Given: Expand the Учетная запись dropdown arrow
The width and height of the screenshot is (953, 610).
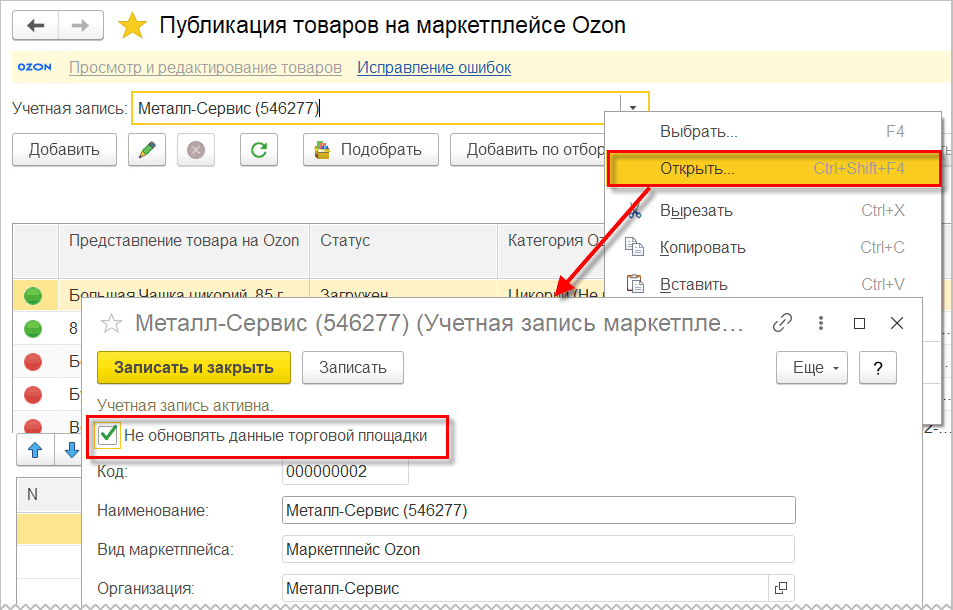Looking at the screenshot, I should (x=633, y=108).
